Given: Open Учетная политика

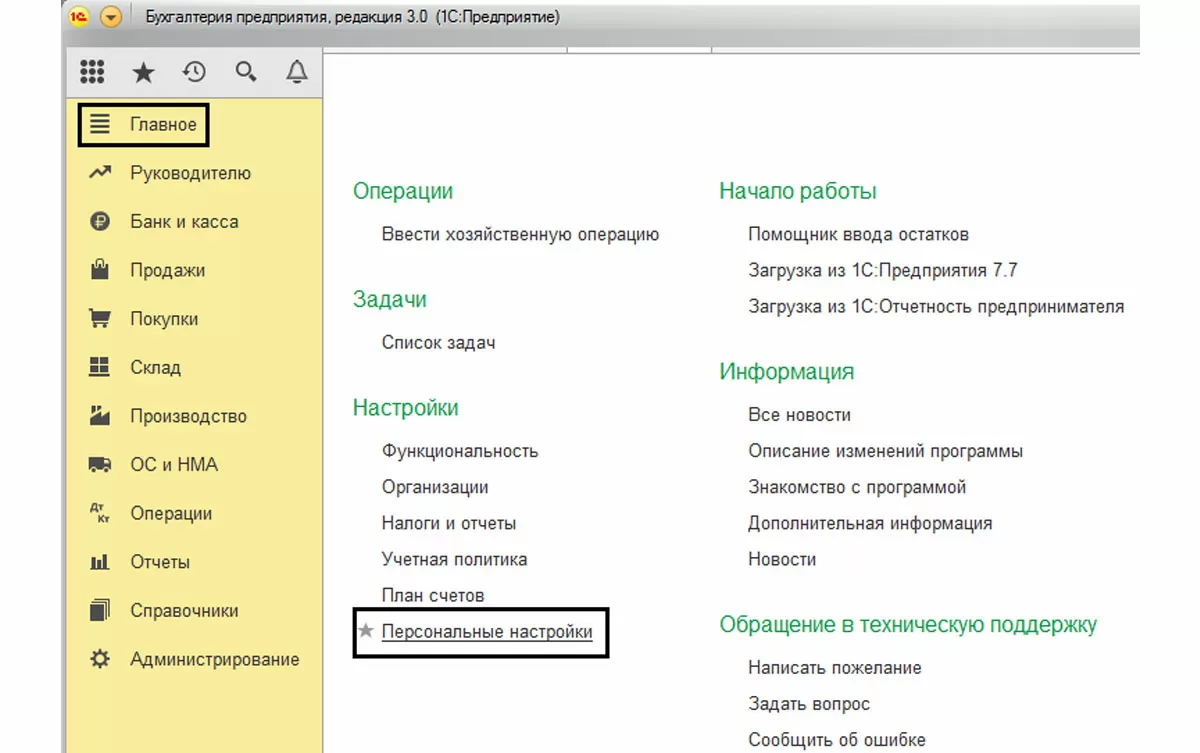Looking at the screenshot, I should pos(454,559).
